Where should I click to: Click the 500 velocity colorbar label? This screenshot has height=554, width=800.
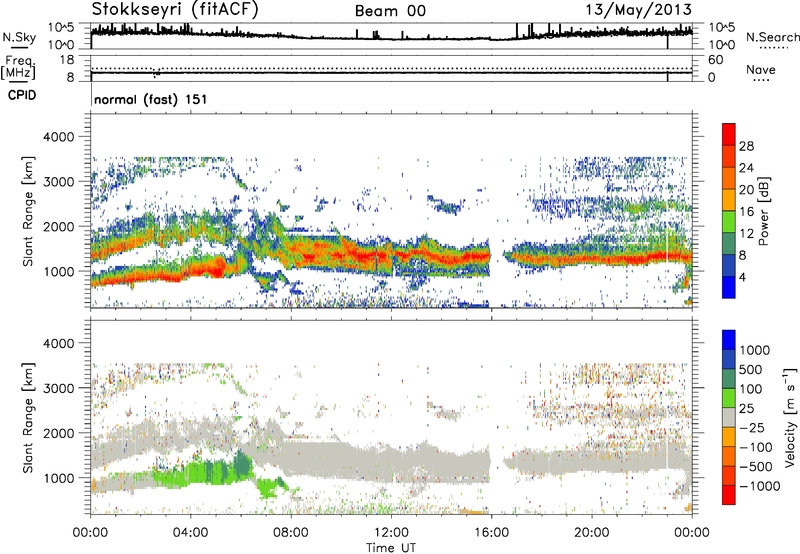751,370
